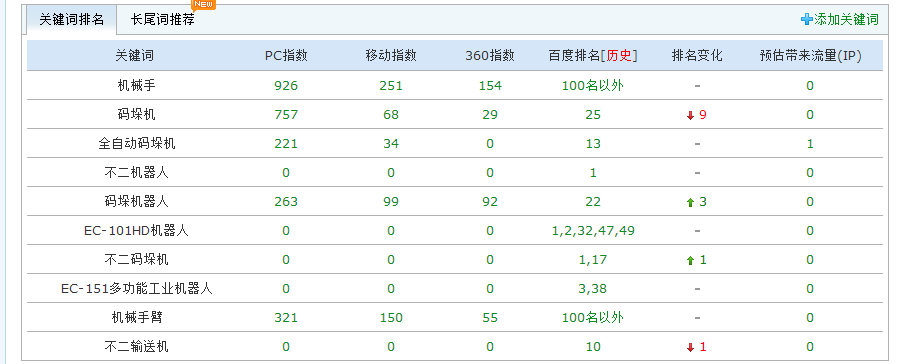The image size is (900, 364).
Task: Select keyword 全自动码垛机
Action: [137, 144]
